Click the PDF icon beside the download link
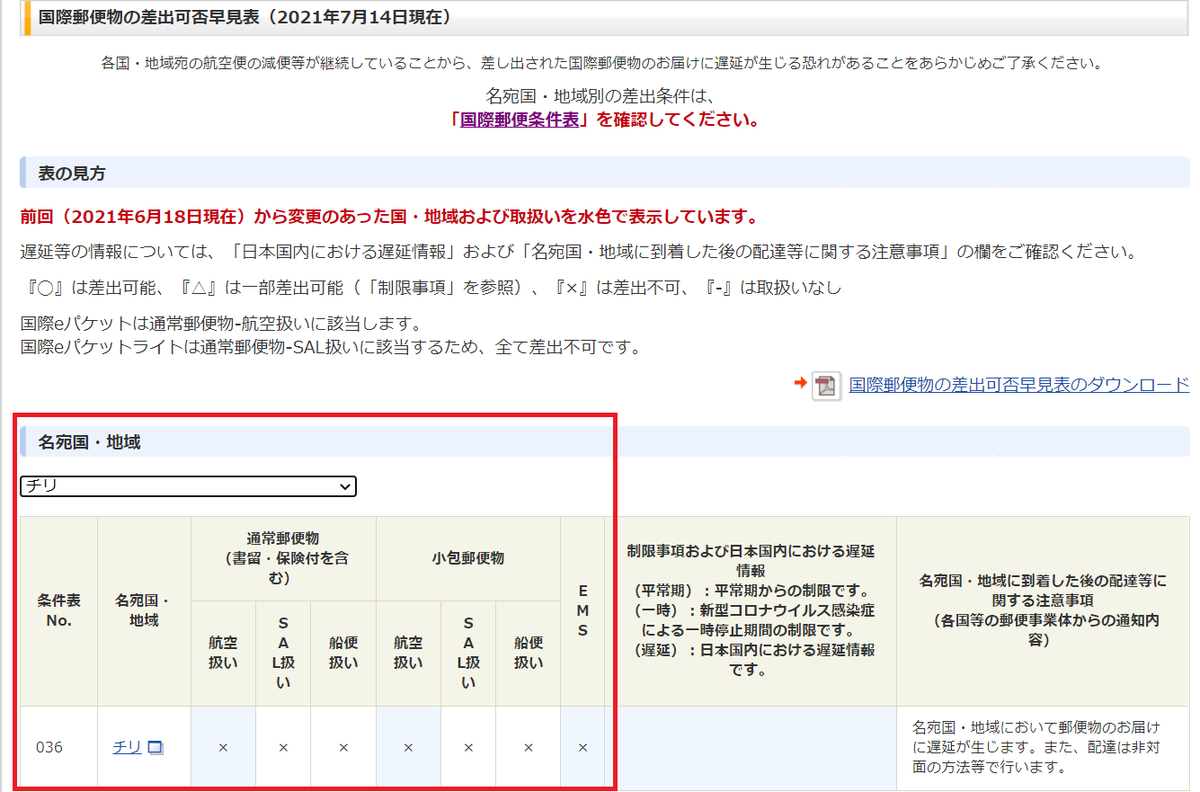The width and height of the screenshot is (1200, 792). tap(825, 385)
